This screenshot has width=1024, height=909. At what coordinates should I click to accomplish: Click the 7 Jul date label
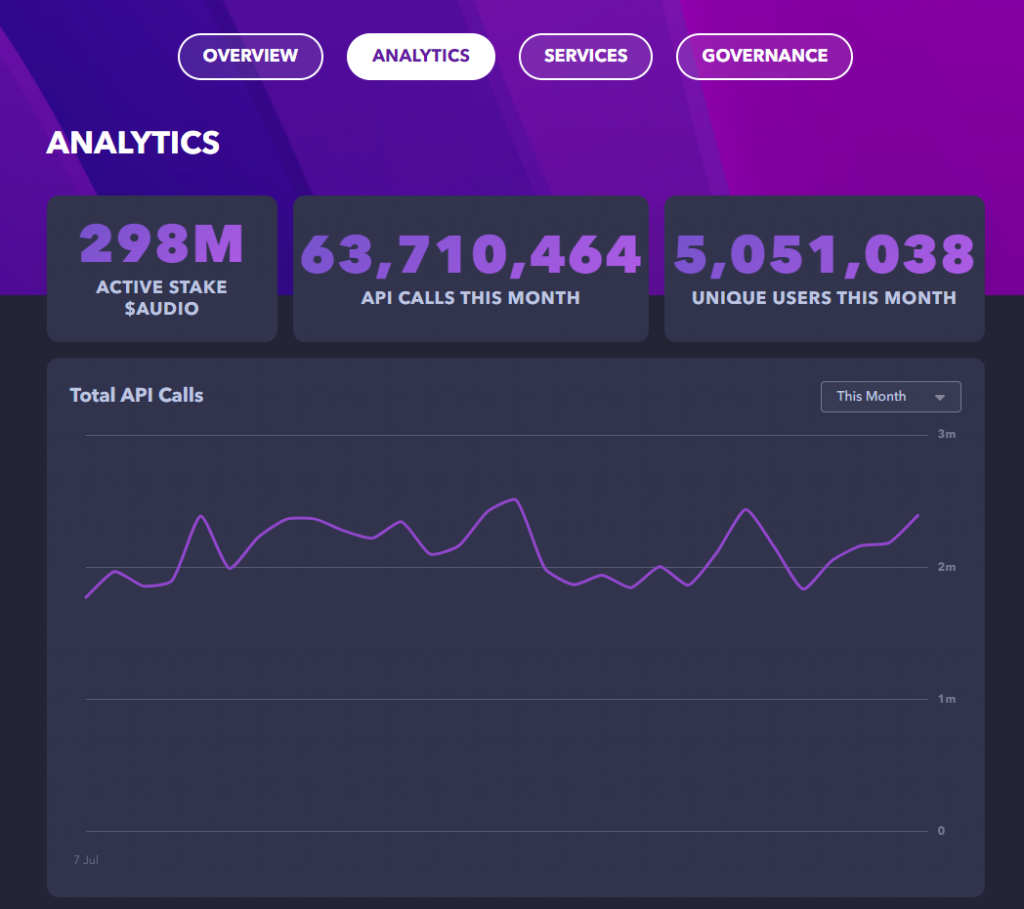pos(86,859)
